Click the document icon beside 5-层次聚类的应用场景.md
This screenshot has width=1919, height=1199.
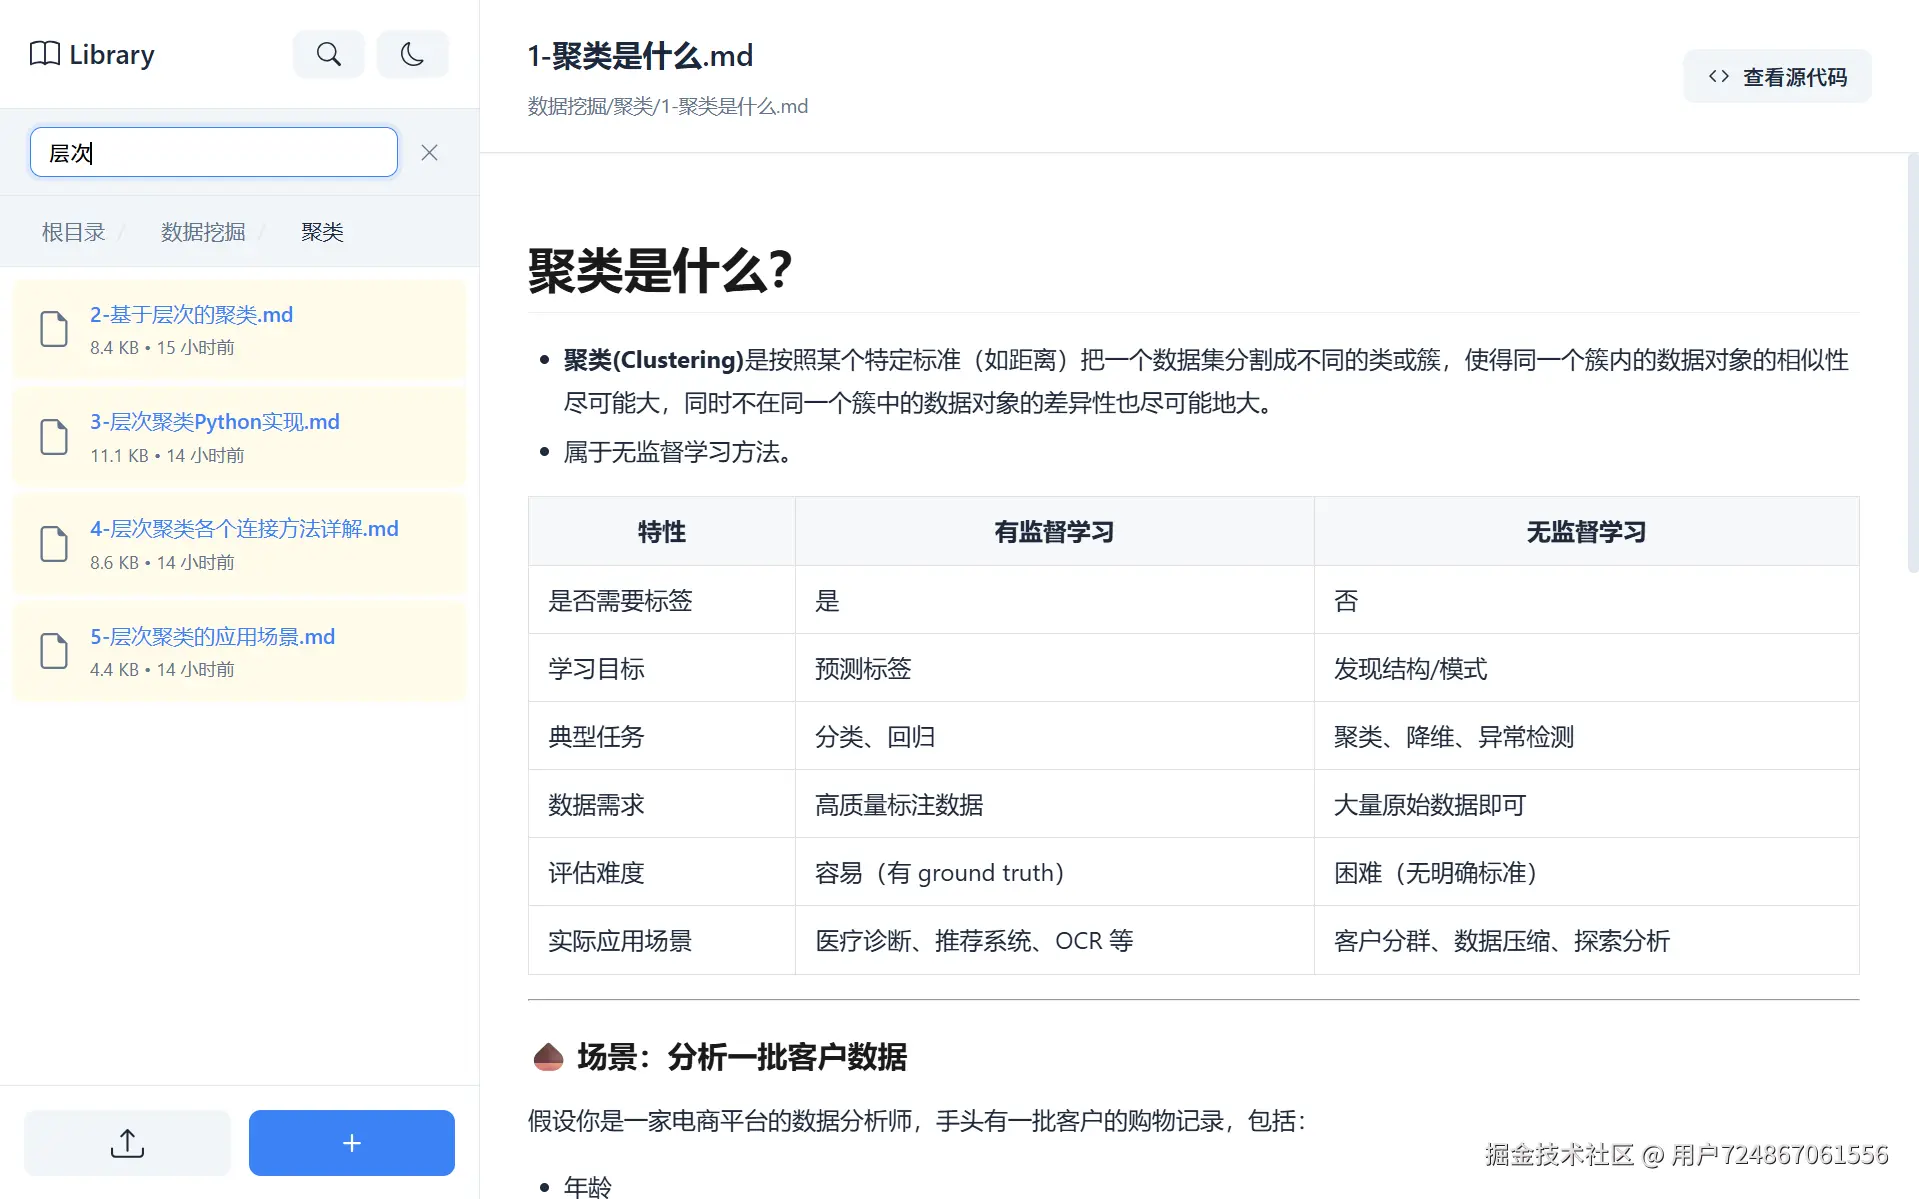(x=54, y=650)
